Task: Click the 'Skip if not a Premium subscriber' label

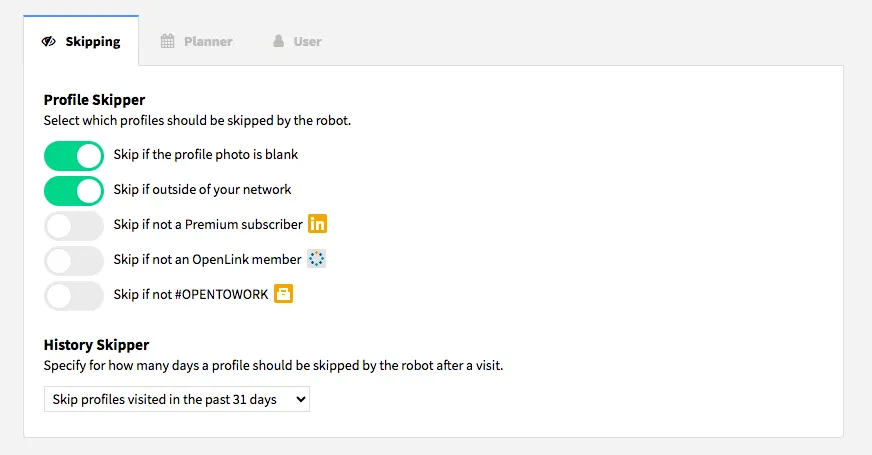Action: coord(208,224)
